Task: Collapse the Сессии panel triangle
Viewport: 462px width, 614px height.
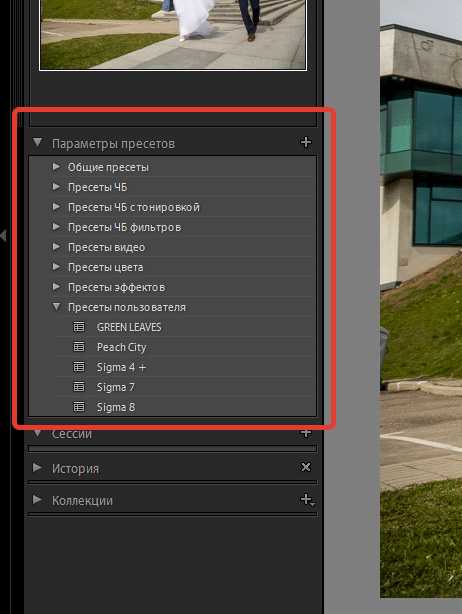Action: point(38,433)
